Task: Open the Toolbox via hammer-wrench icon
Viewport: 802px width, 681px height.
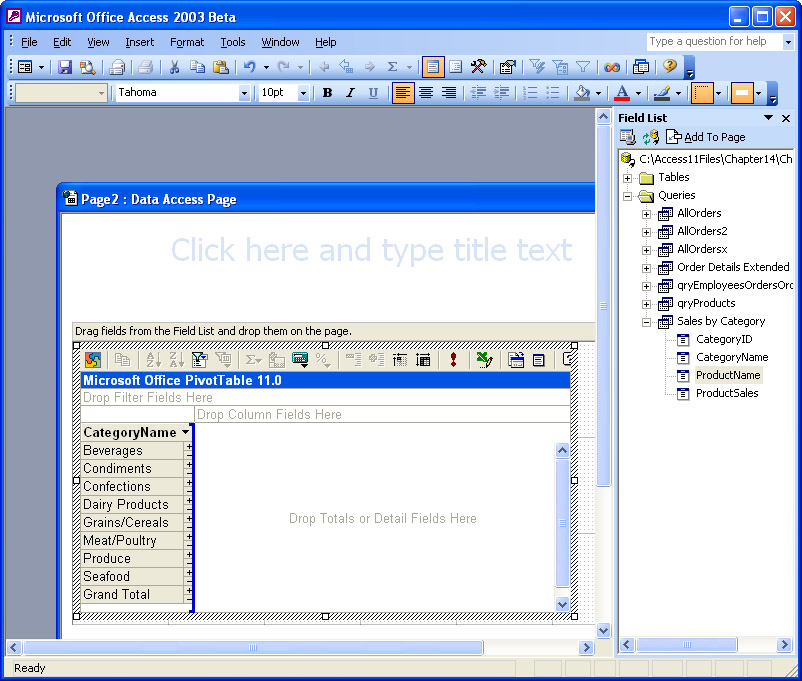Action: pyautogui.click(x=479, y=67)
